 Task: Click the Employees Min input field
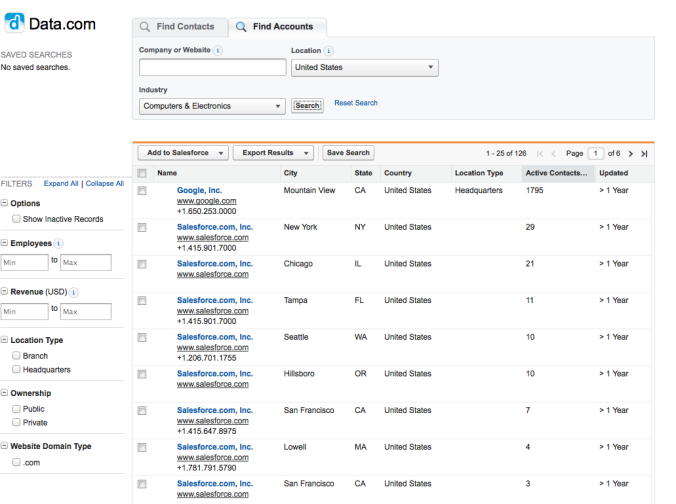(24, 263)
